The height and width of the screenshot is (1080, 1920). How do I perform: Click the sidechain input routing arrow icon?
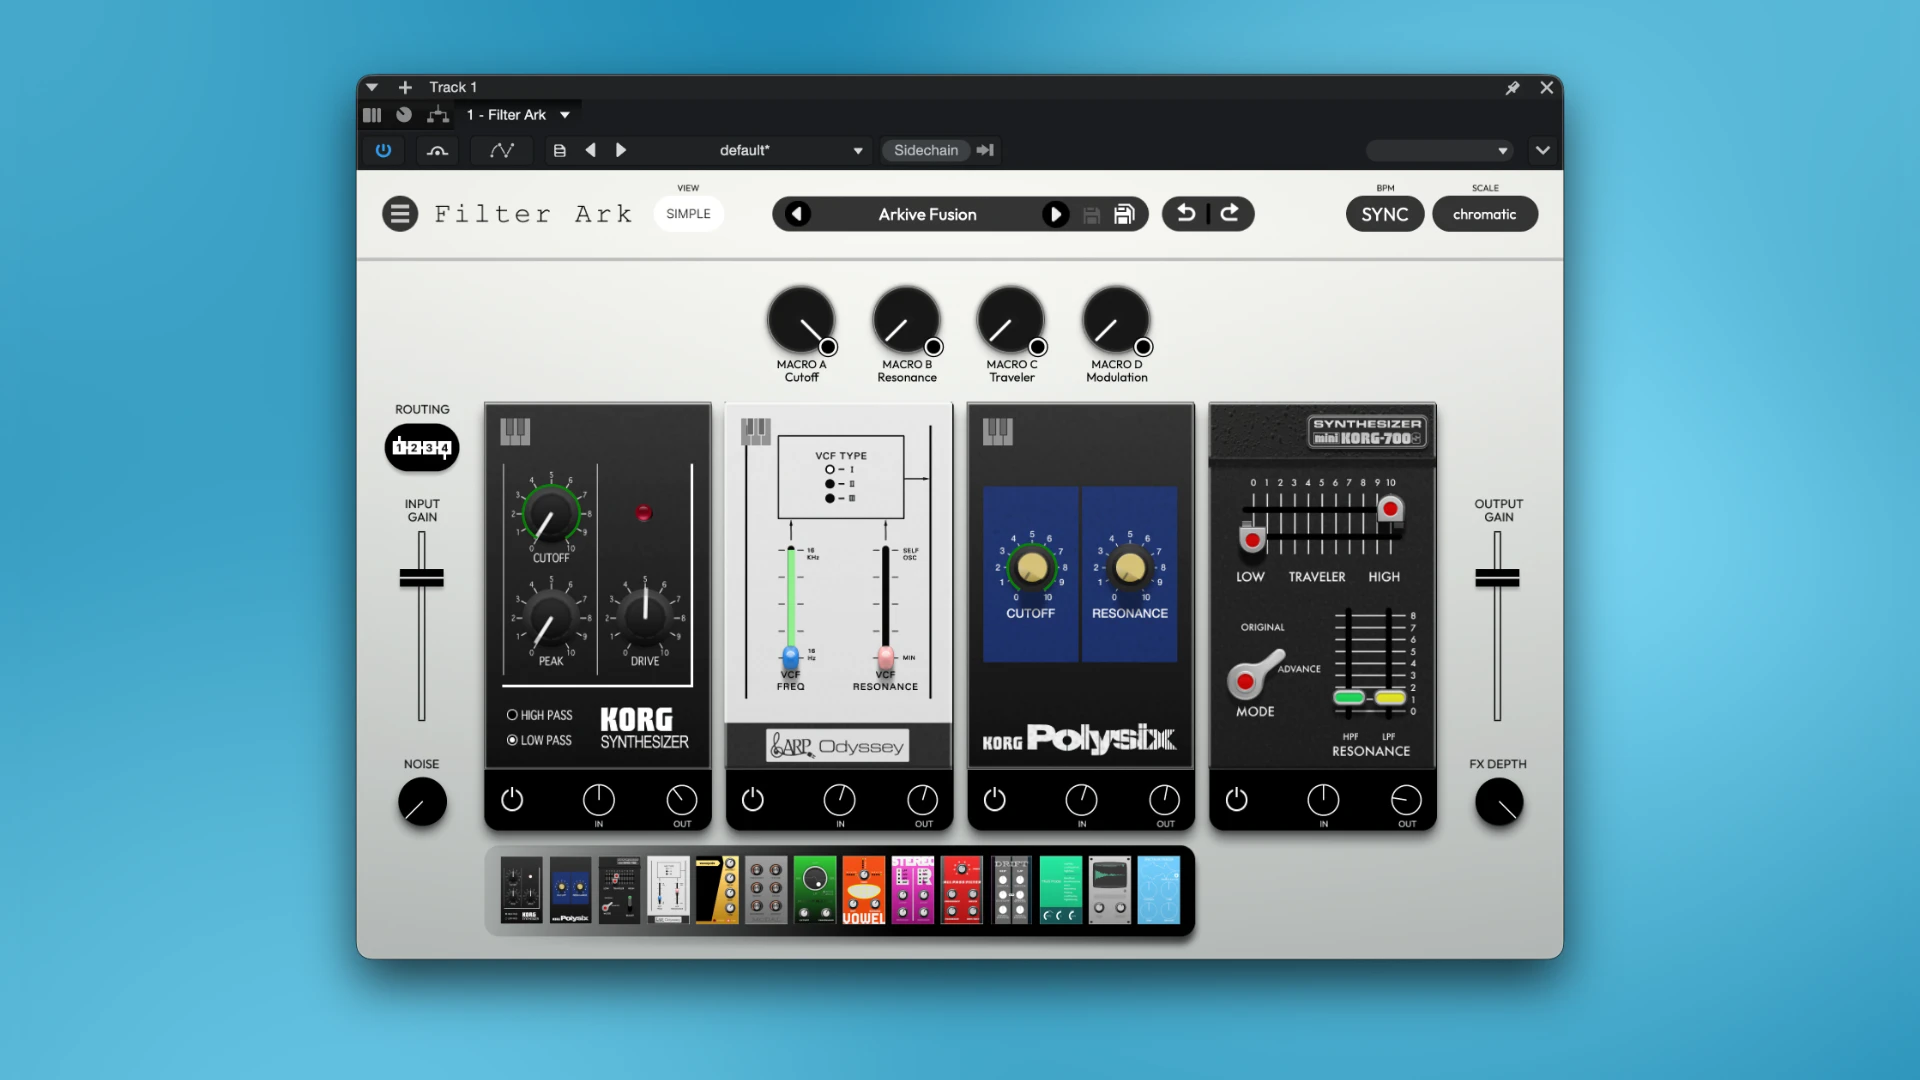point(985,150)
